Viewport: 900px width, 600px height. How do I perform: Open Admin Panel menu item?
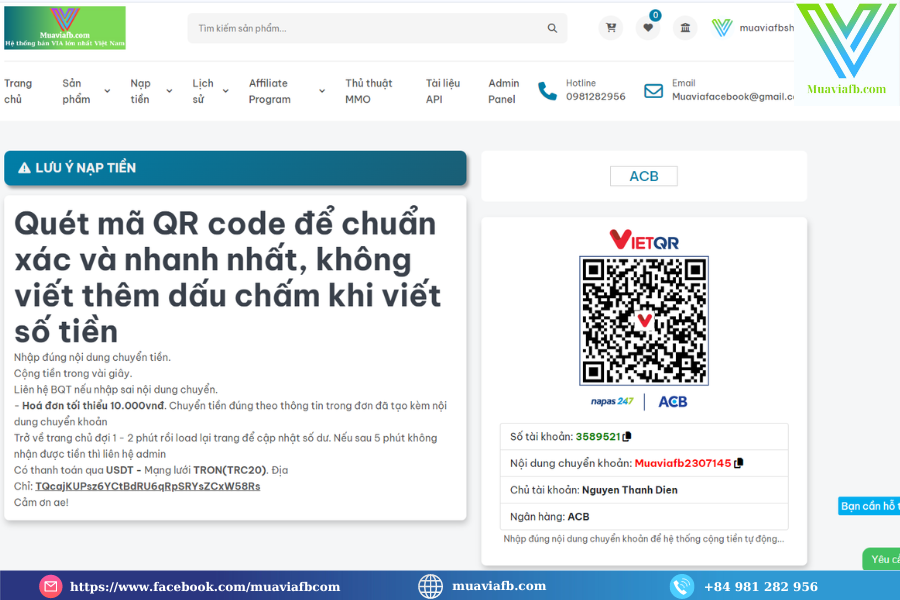click(503, 91)
